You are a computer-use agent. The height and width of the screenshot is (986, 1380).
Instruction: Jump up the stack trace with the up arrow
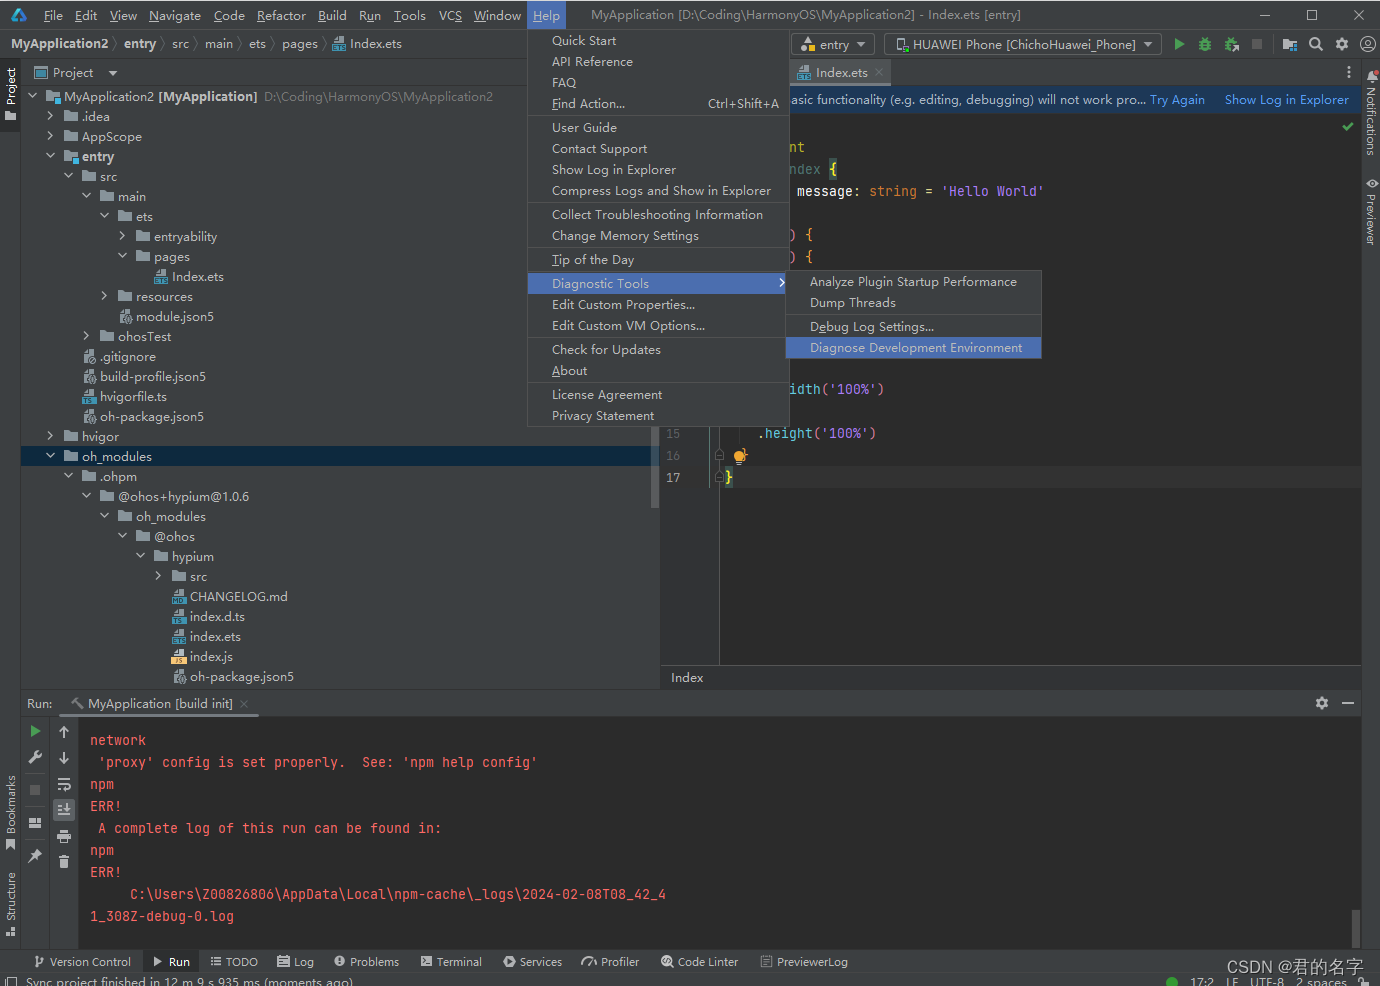(64, 731)
